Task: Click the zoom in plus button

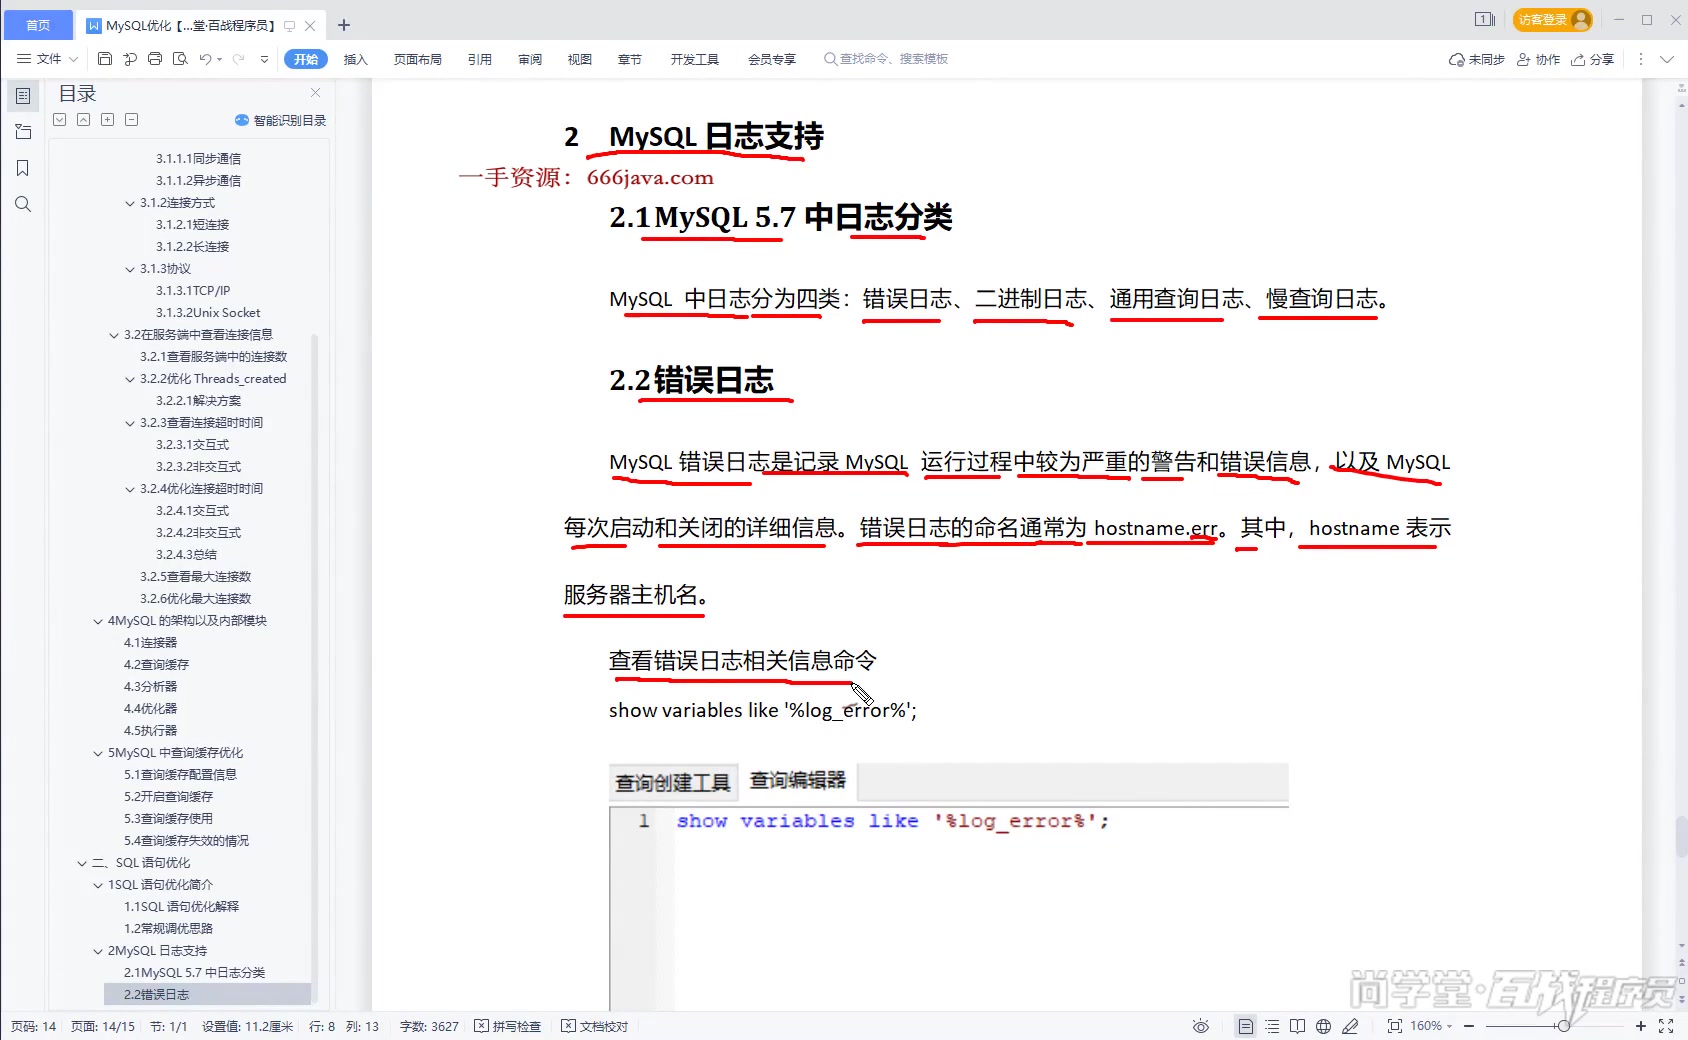Action: click(x=1640, y=1026)
